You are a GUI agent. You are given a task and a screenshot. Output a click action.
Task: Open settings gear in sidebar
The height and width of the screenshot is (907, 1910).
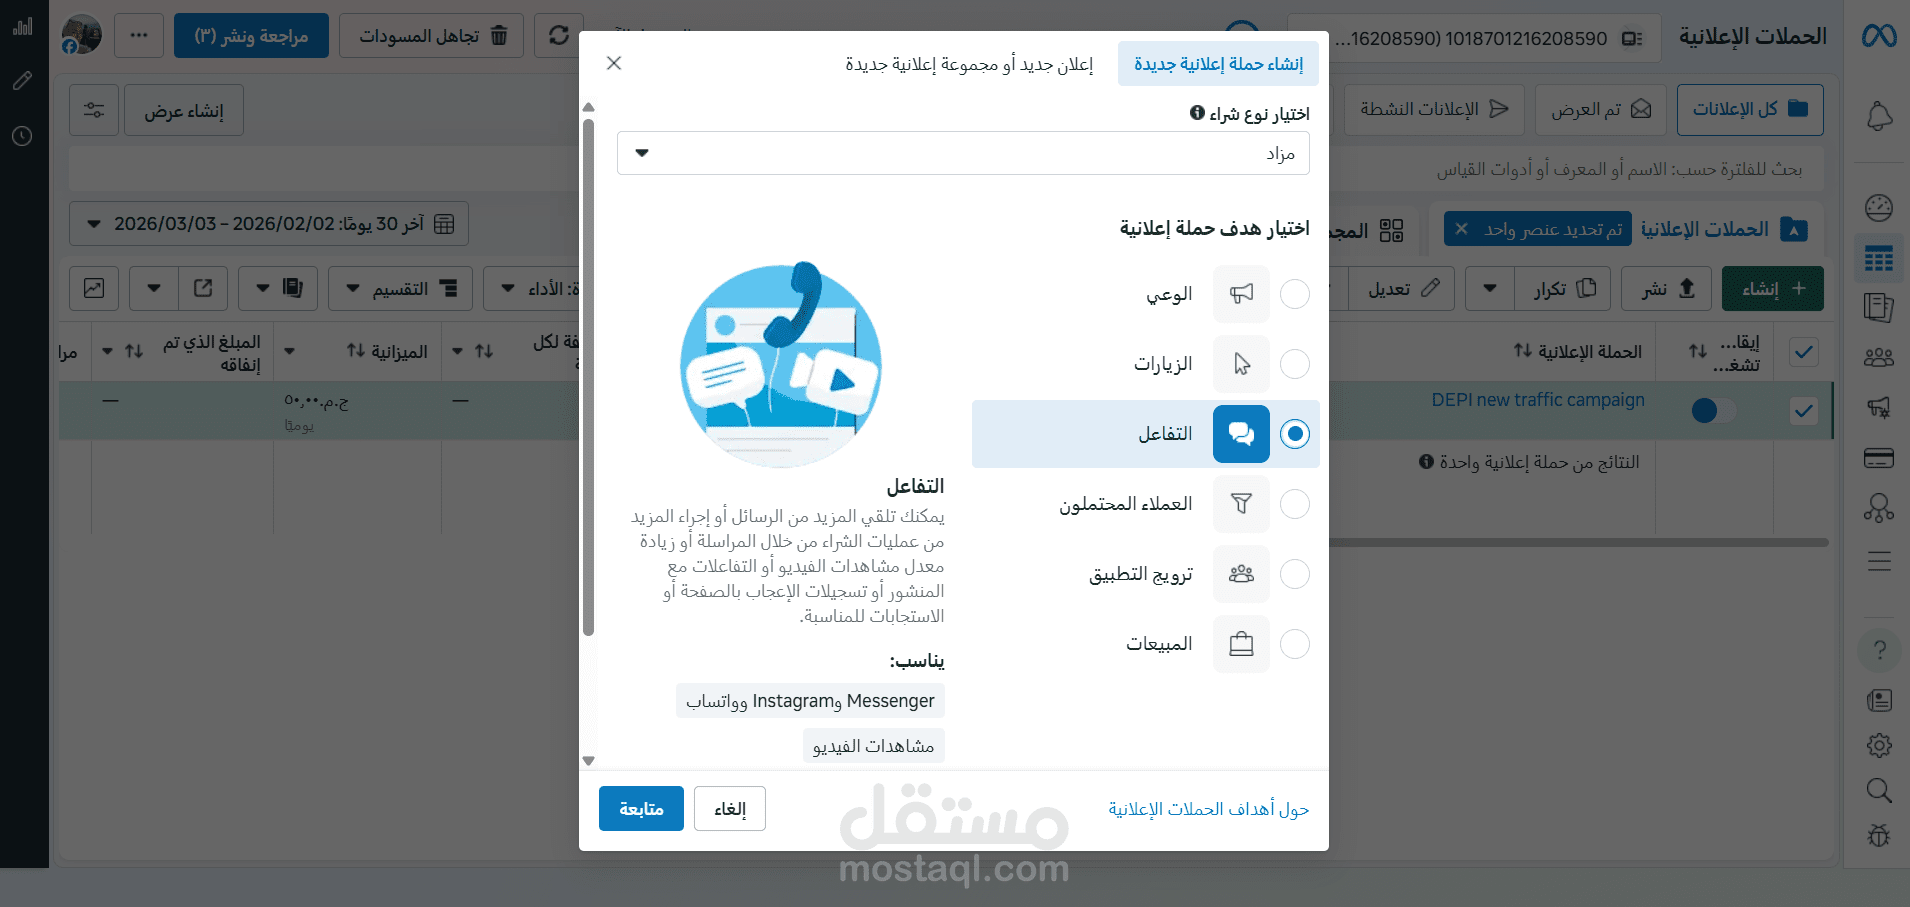1879,745
